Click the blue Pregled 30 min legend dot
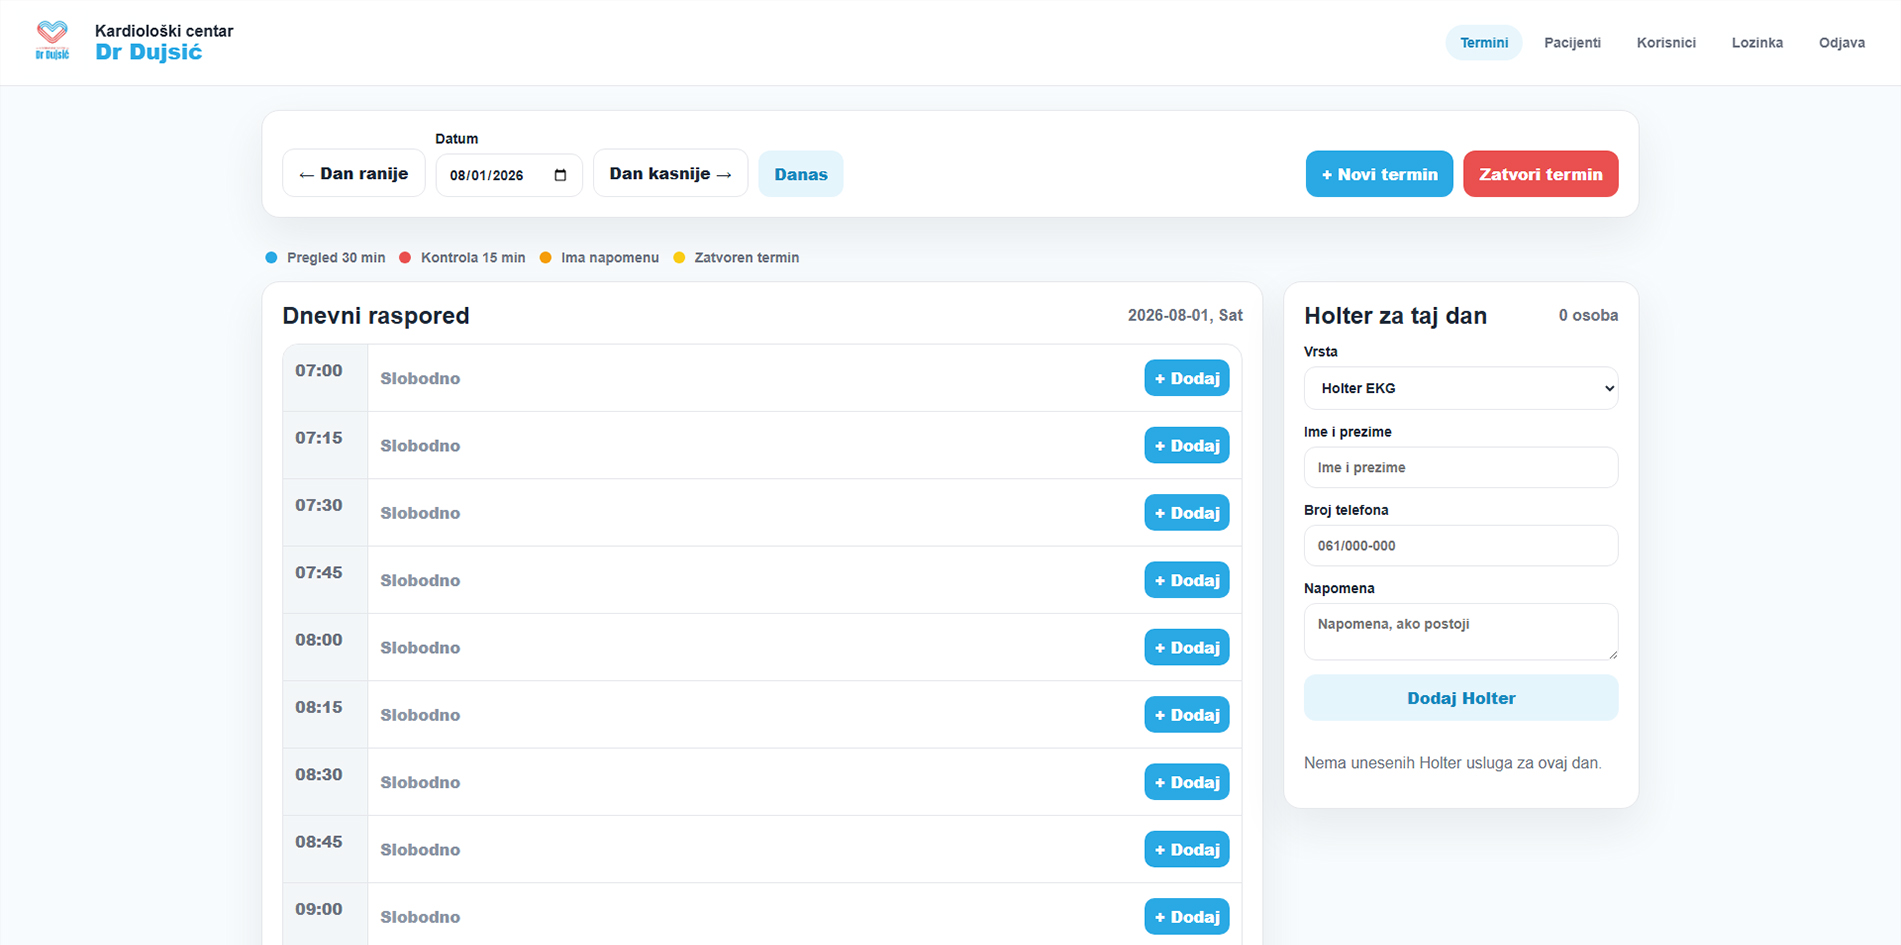Image resolution: width=1901 pixels, height=945 pixels. tap(271, 258)
